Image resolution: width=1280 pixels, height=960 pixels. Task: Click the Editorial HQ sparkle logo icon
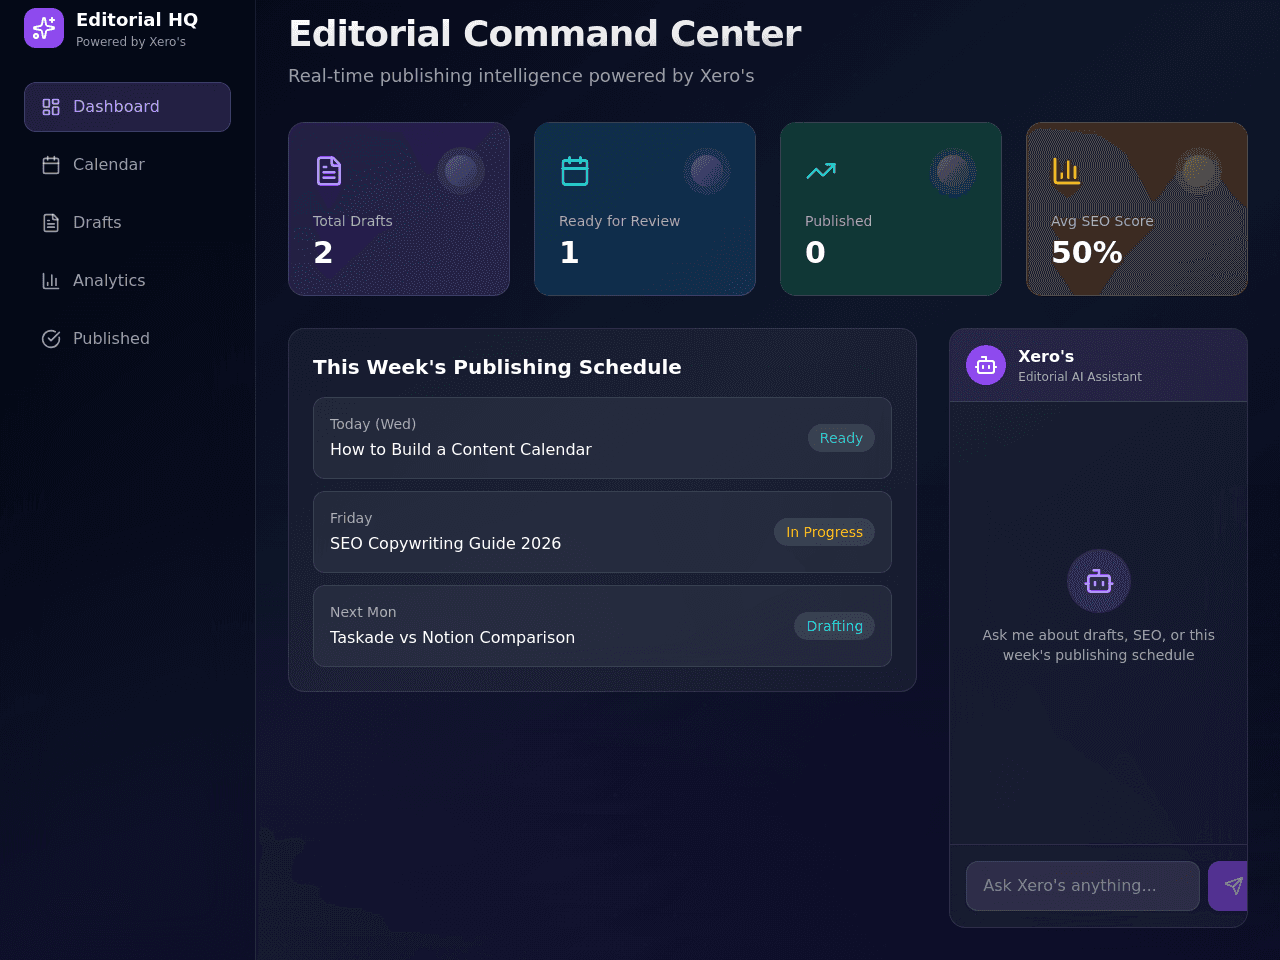[x=44, y=28]
